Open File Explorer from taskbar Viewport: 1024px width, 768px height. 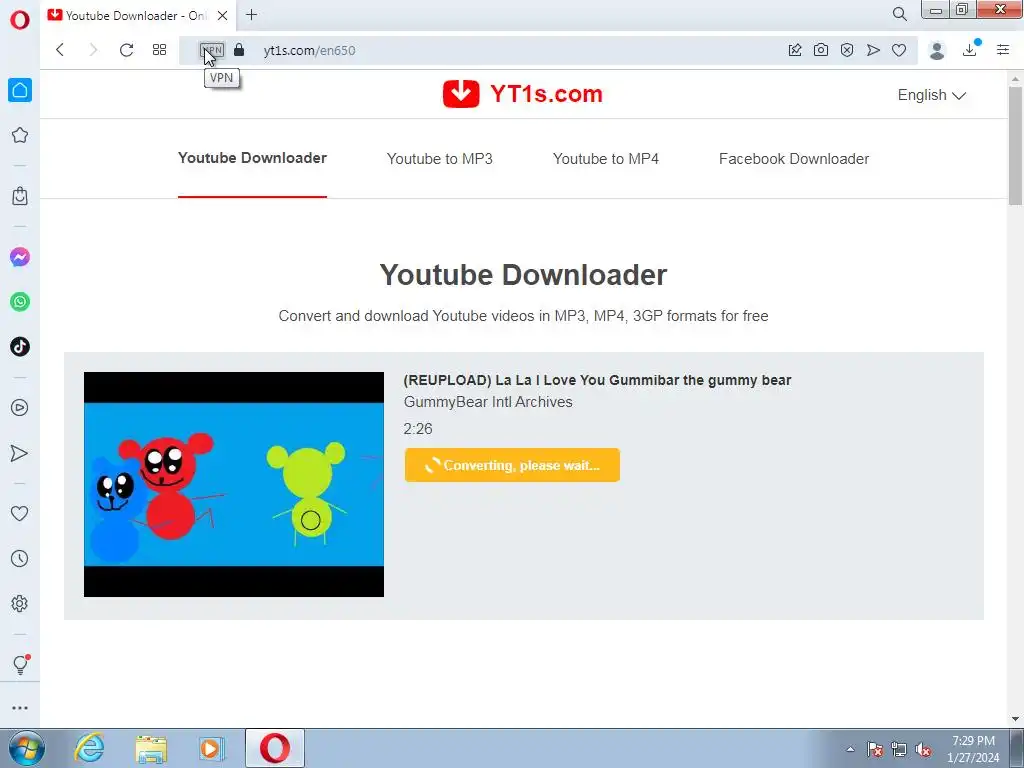click(x=151, y=748)
